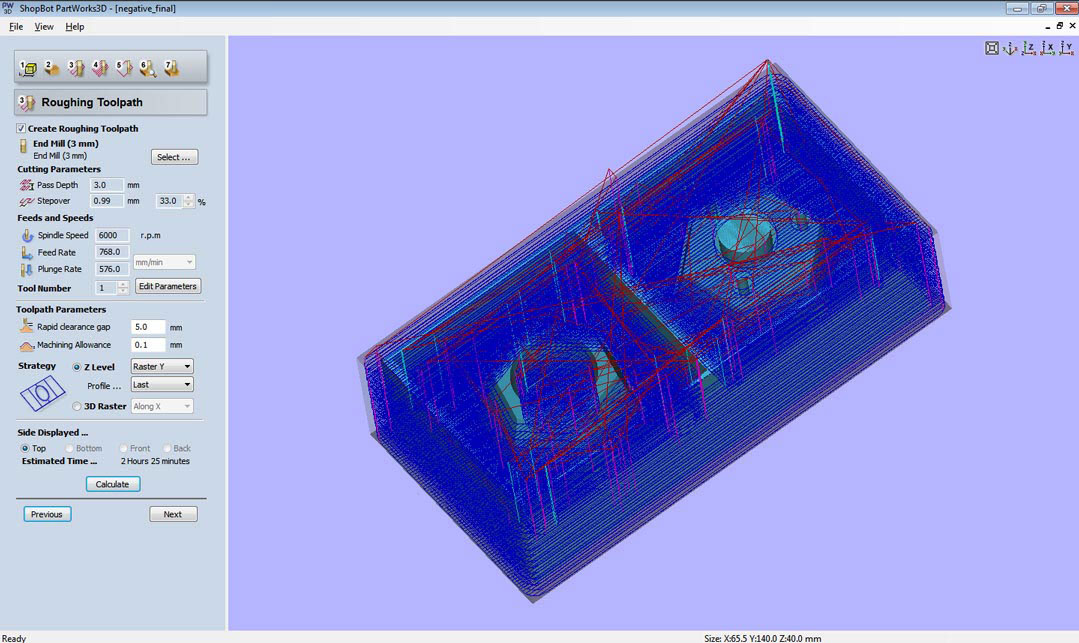Select the Bottom side displayed option
The image size is (1079, 643).
click(70, 448)
